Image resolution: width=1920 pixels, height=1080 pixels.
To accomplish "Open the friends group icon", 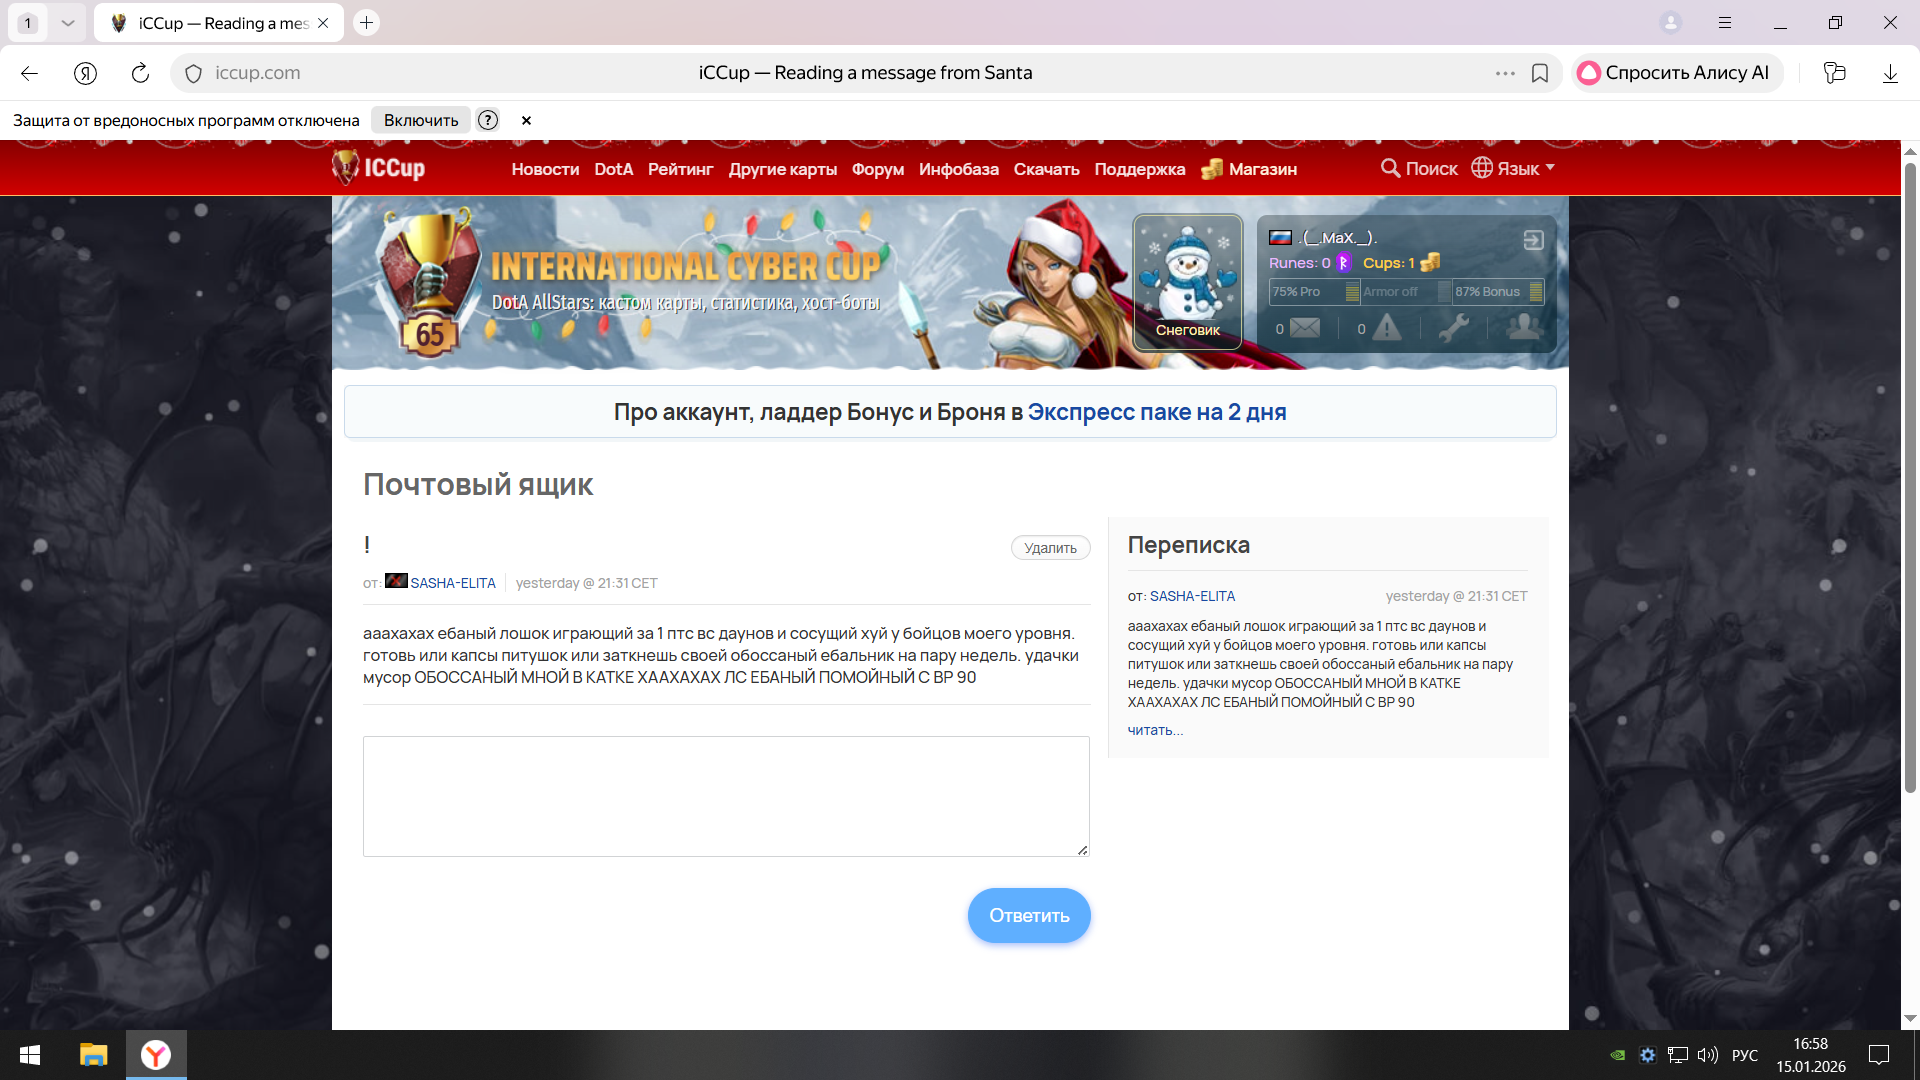I will pyautogui.click(x=1523, y=328).
